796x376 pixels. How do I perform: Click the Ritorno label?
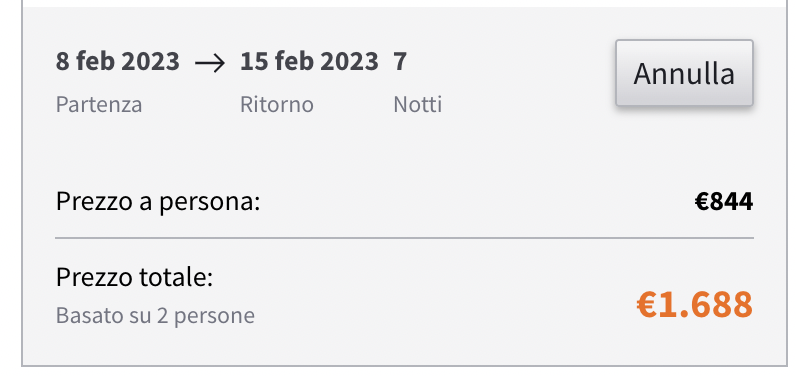click(277, 105)
